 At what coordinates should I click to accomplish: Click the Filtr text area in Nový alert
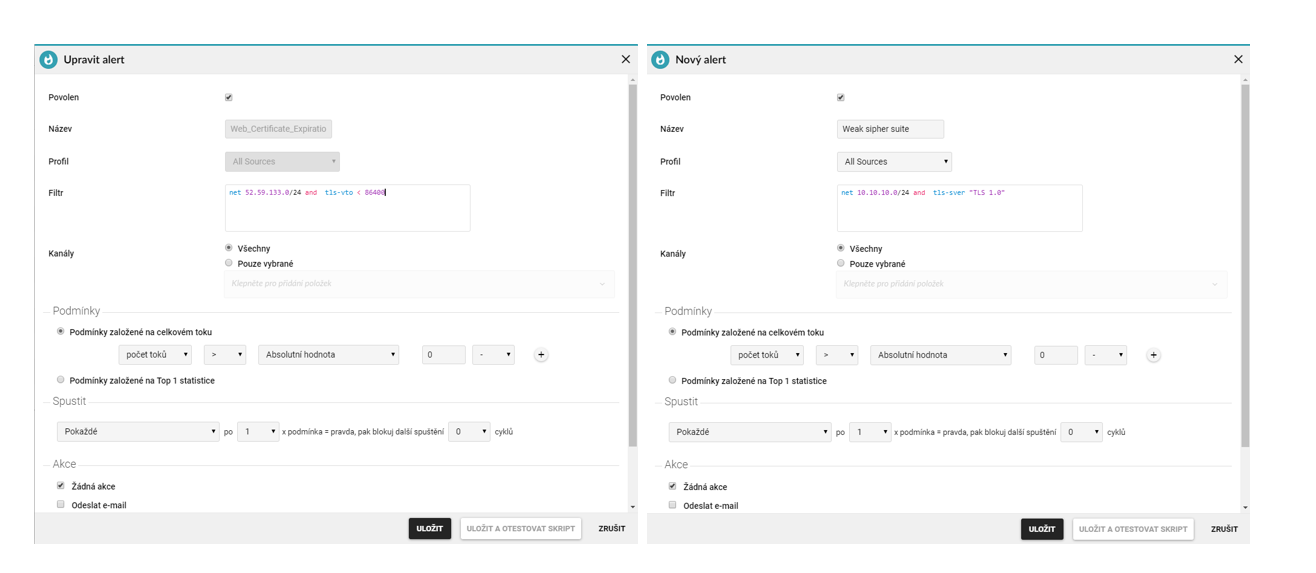tap(959, 208)
